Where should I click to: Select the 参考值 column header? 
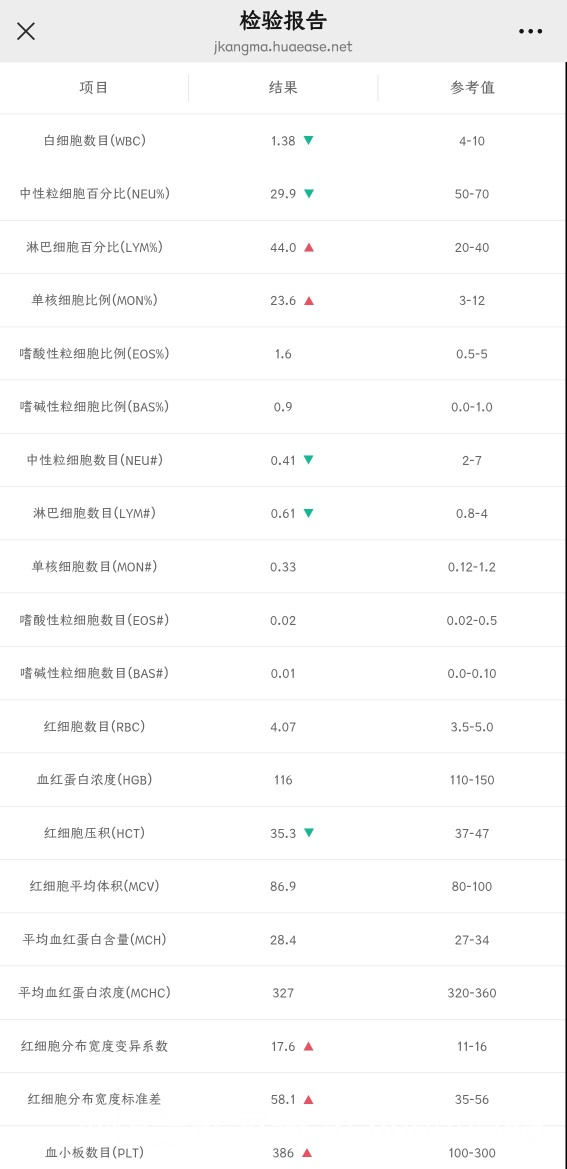(472, 87)
